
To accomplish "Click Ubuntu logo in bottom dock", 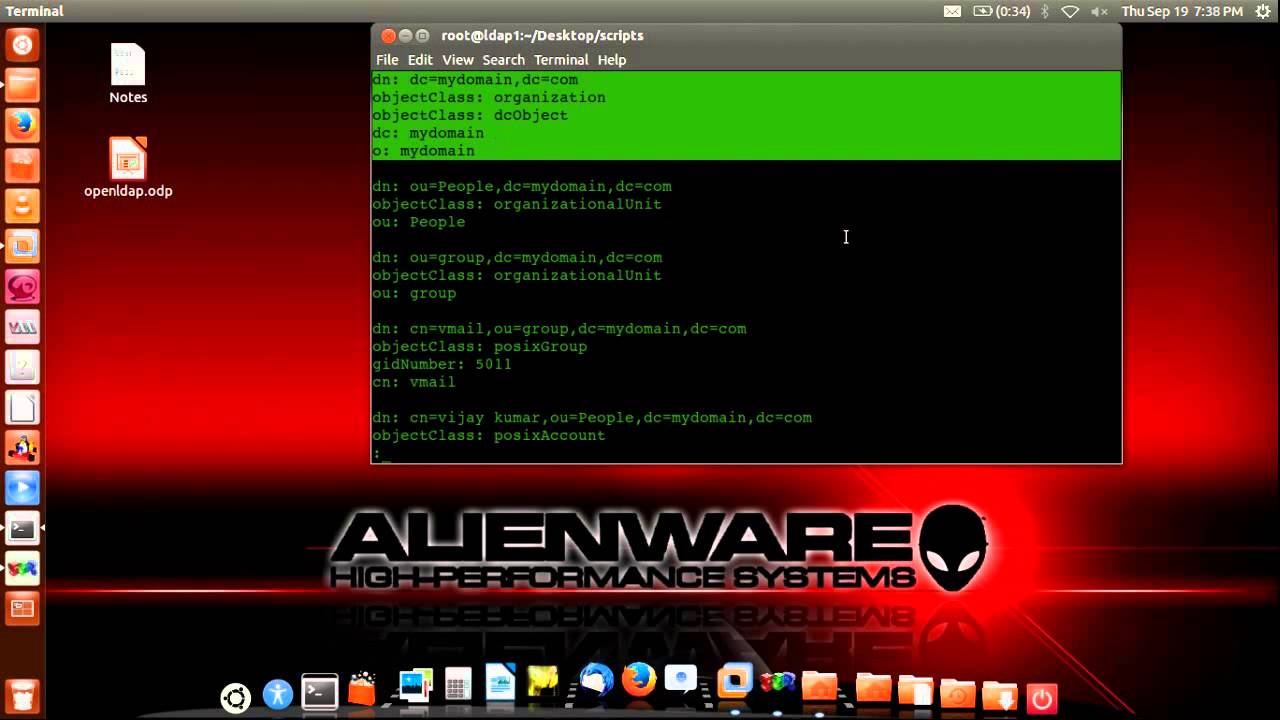I will 236,697.
